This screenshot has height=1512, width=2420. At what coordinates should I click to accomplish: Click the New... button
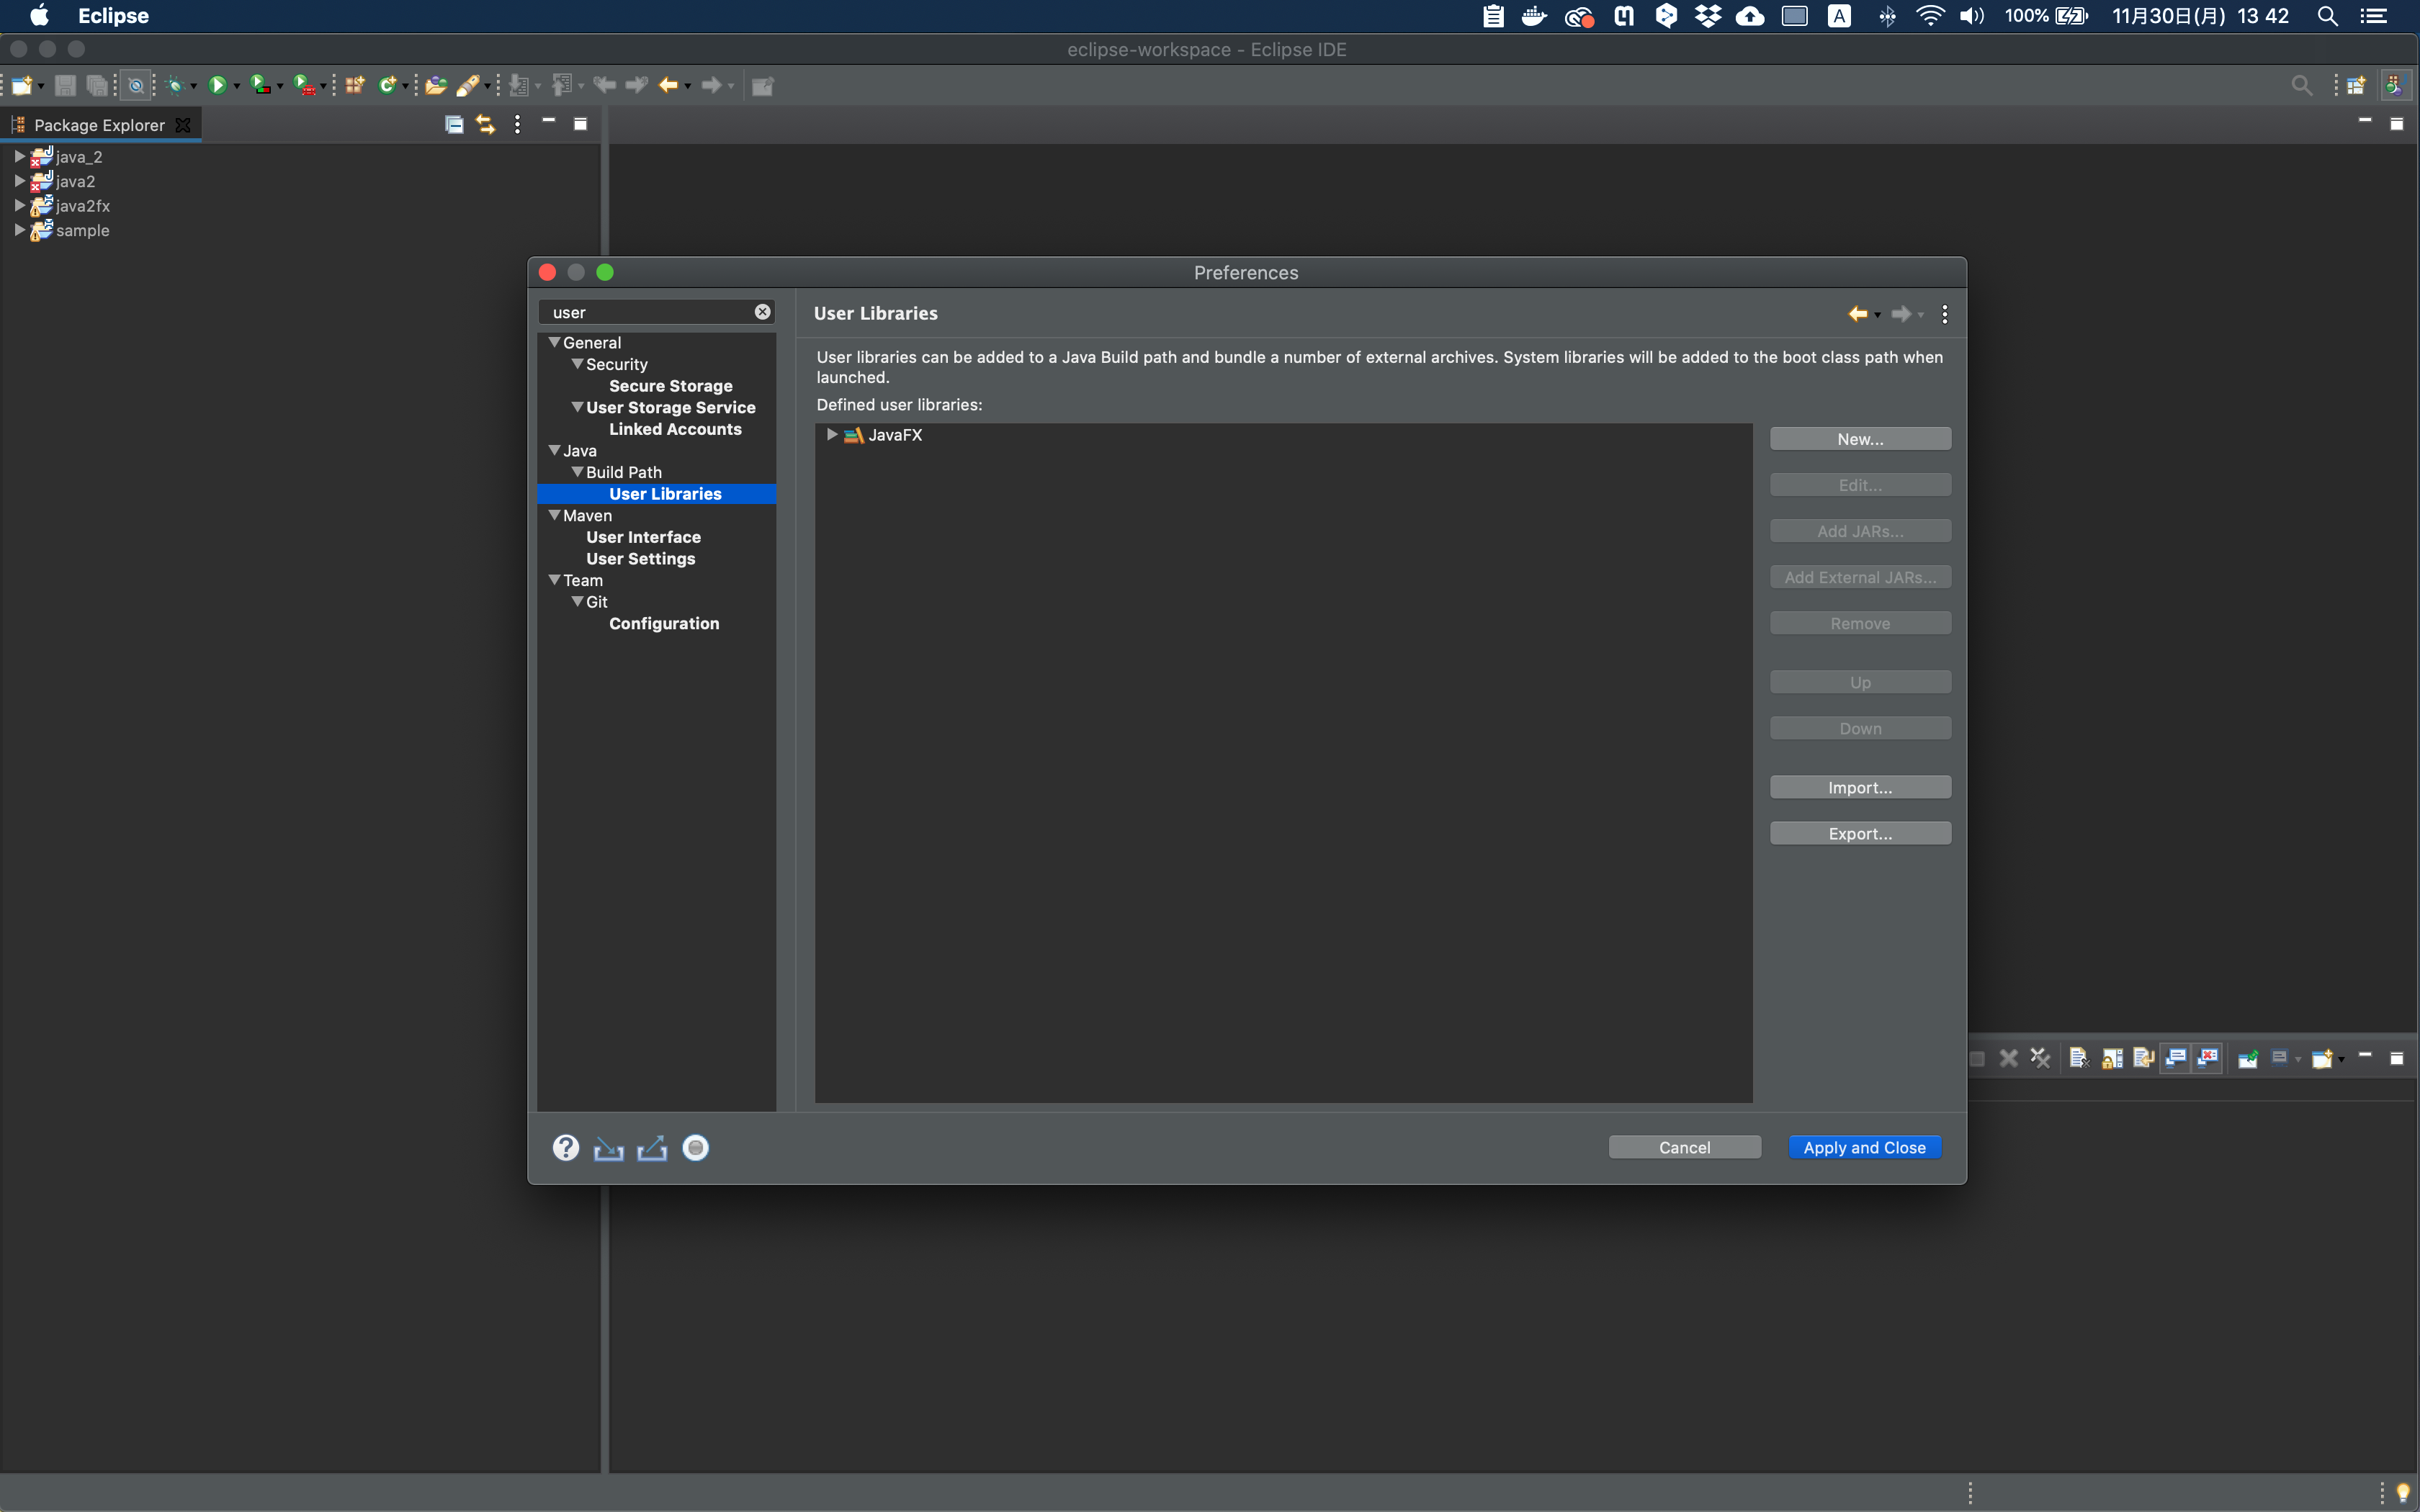point(1859,439)
